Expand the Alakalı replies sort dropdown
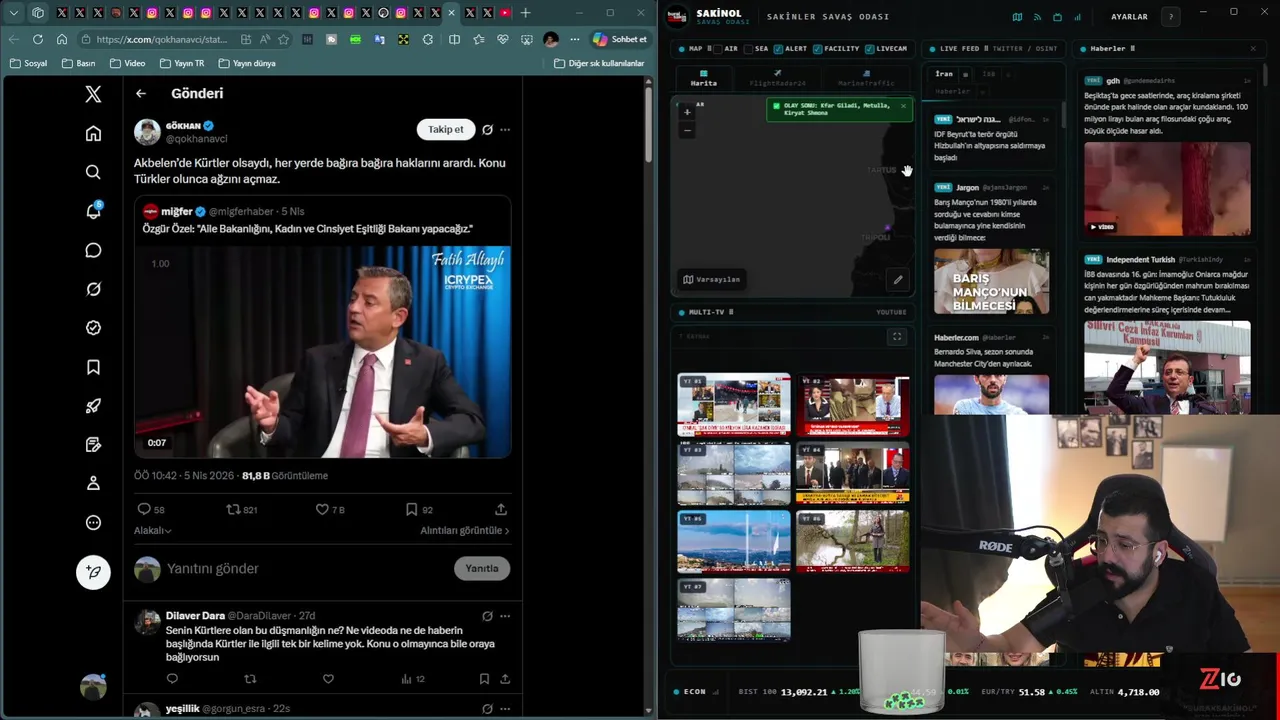 pyautogui.click(x=153, y=531)
